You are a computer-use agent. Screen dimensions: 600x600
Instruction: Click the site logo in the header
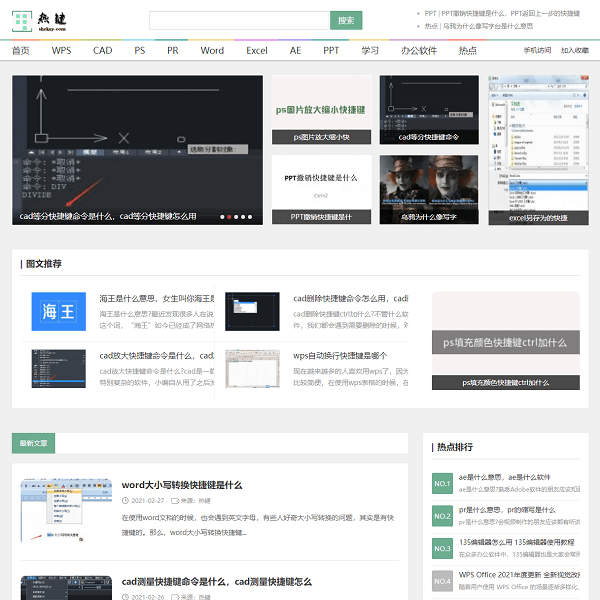39,21
